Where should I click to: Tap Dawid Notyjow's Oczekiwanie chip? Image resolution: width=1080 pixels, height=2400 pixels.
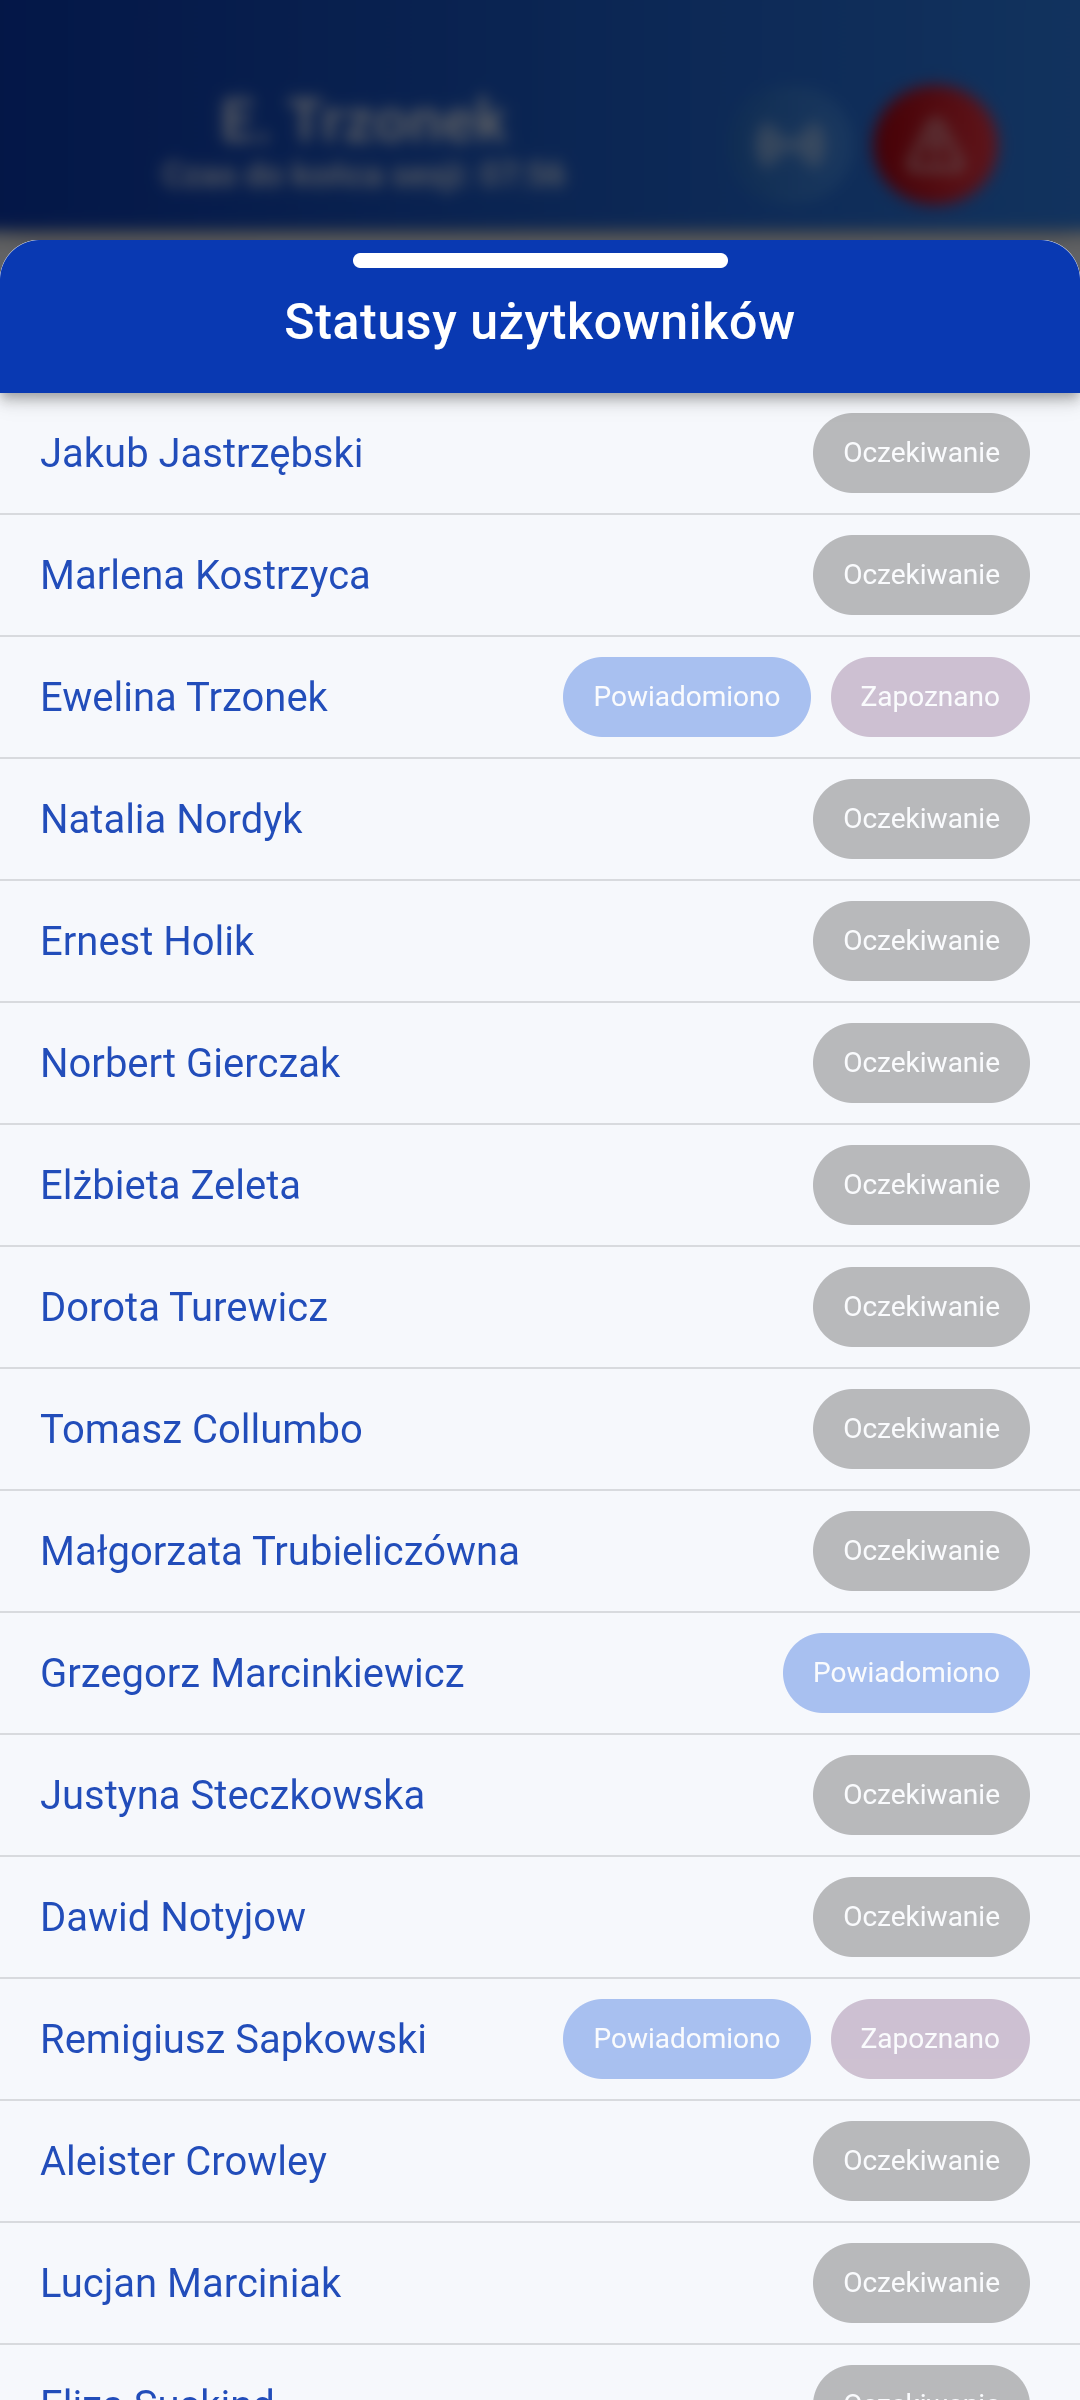[921, 1917]
